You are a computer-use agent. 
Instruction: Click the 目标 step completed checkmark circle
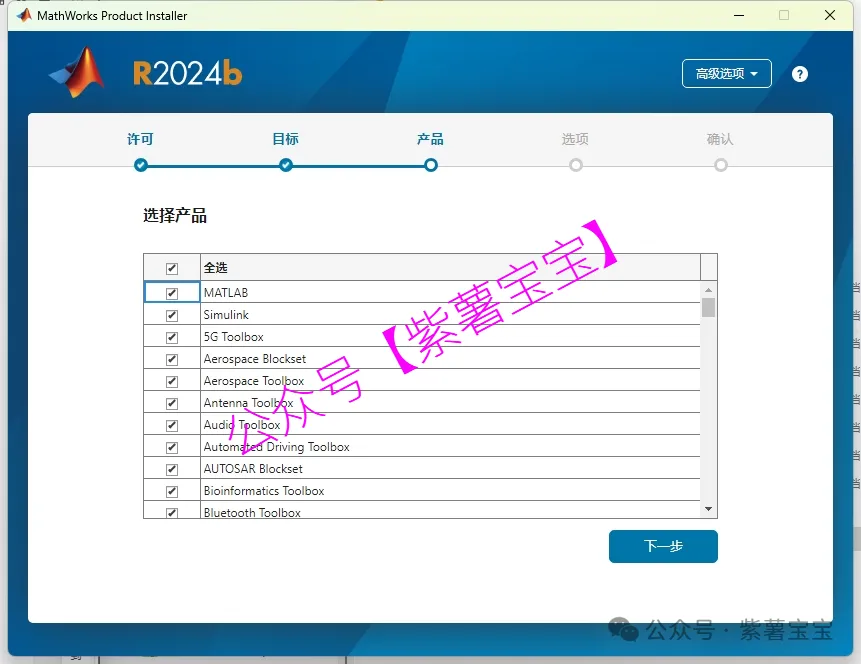click(286, 165)
